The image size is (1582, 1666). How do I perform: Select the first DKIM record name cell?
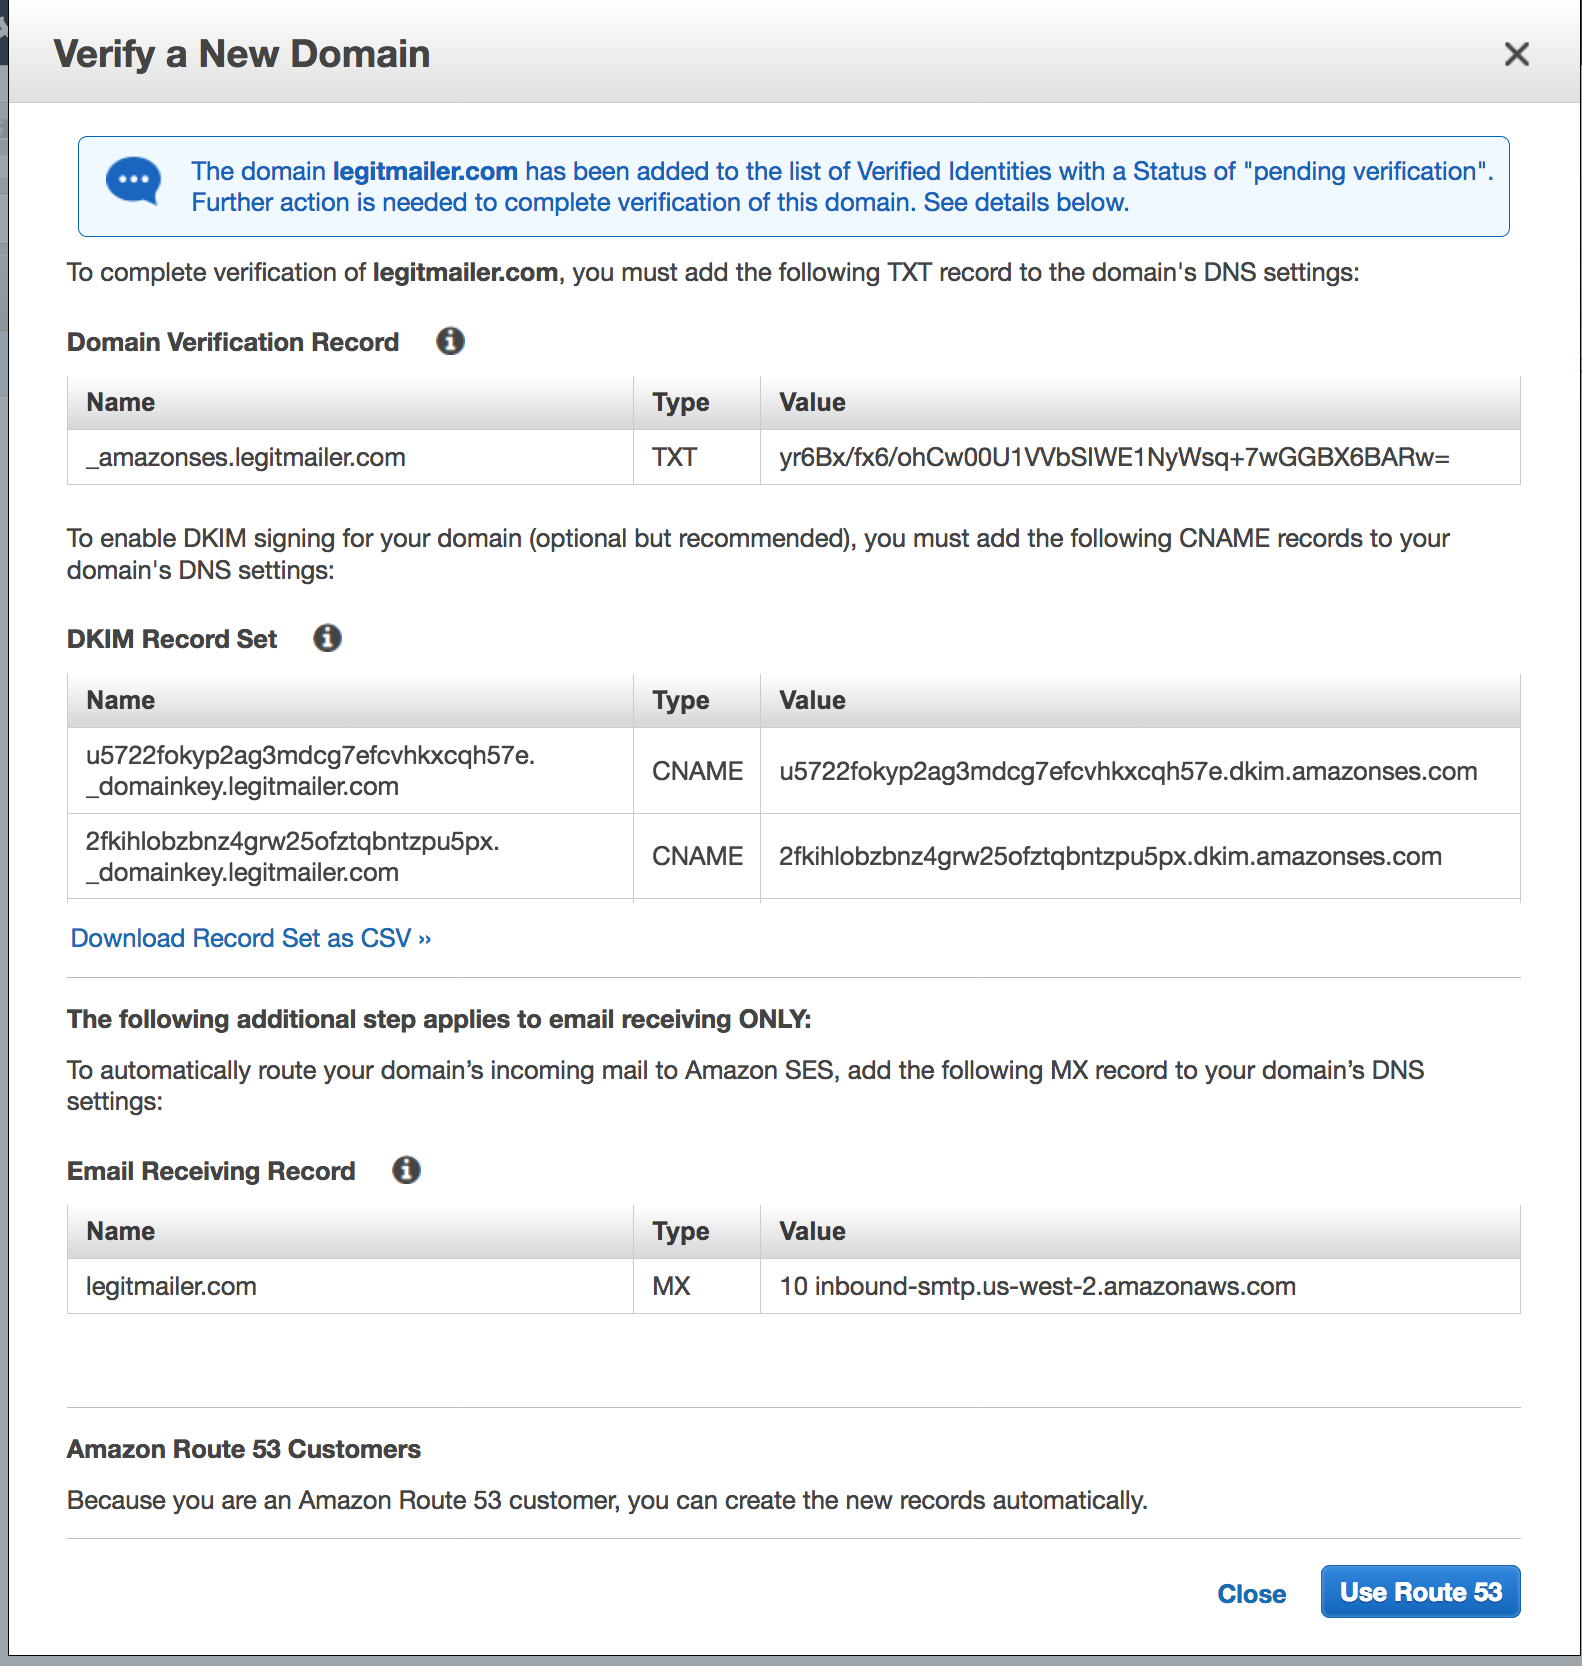310,771
